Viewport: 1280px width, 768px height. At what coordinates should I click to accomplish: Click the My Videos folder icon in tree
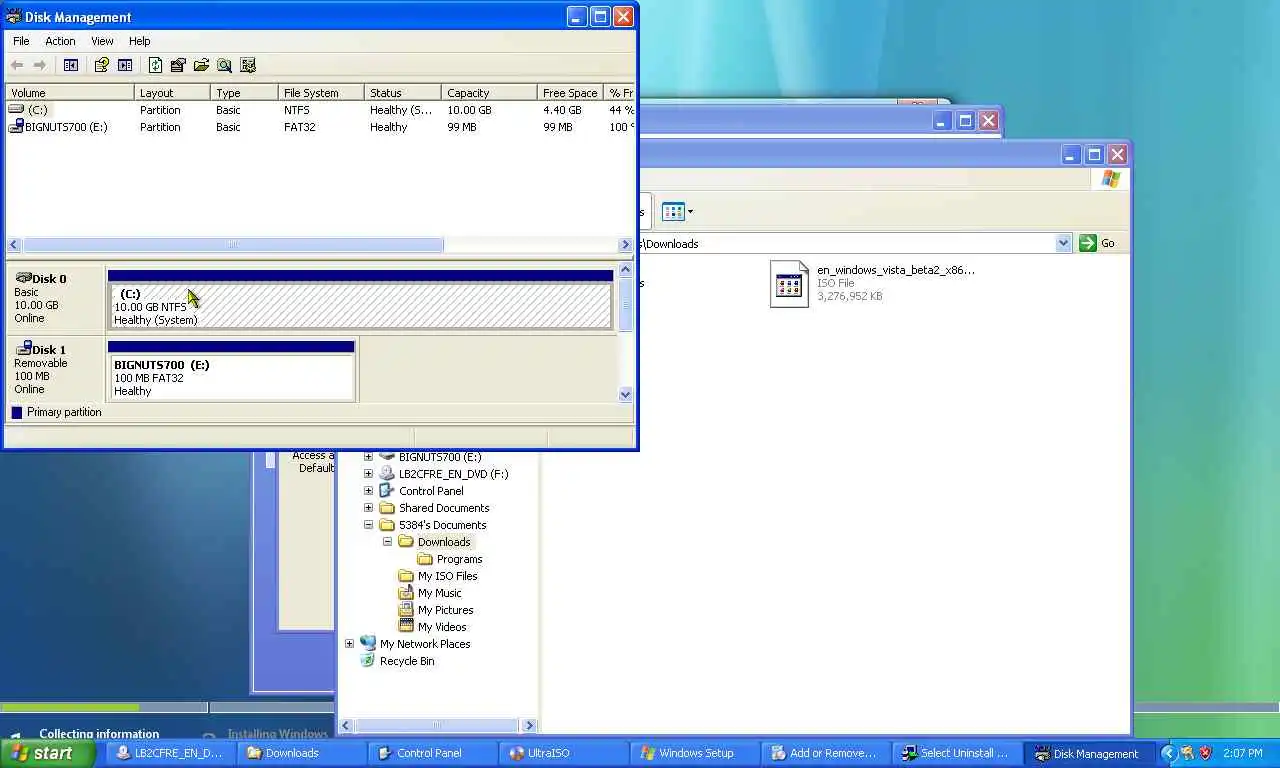406,627
